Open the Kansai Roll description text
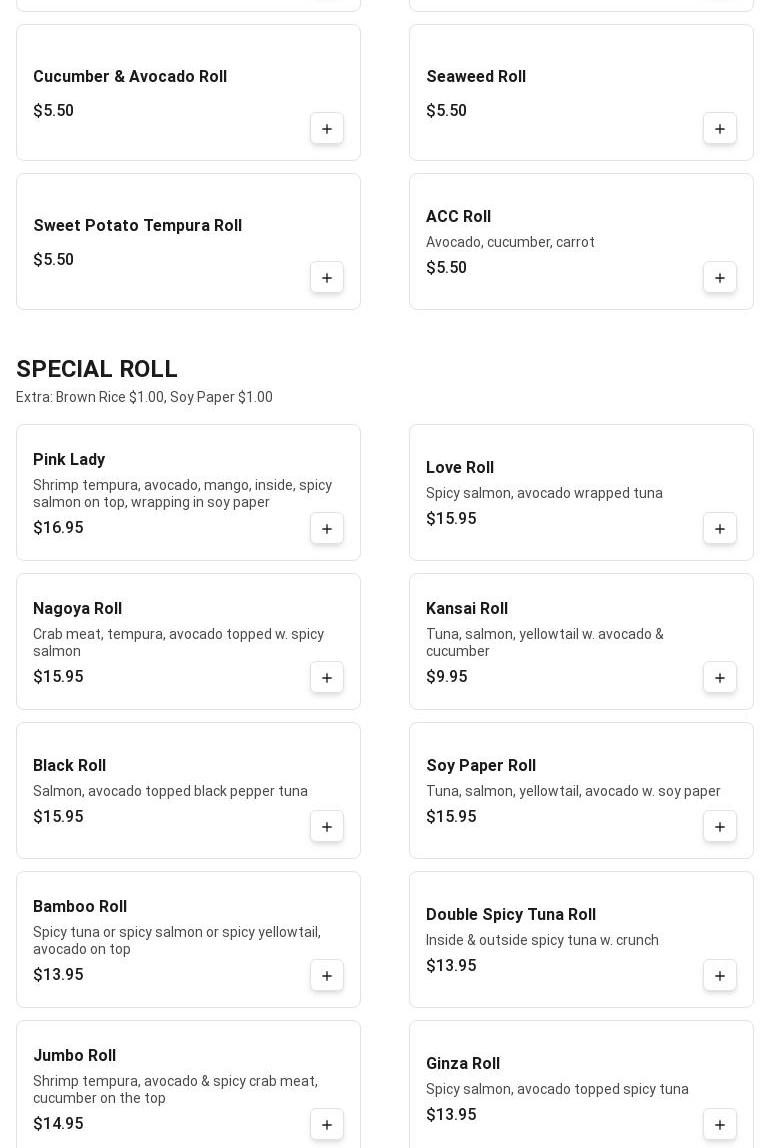The width and height of the screenshot is (770, 1148). click(544, 642)
